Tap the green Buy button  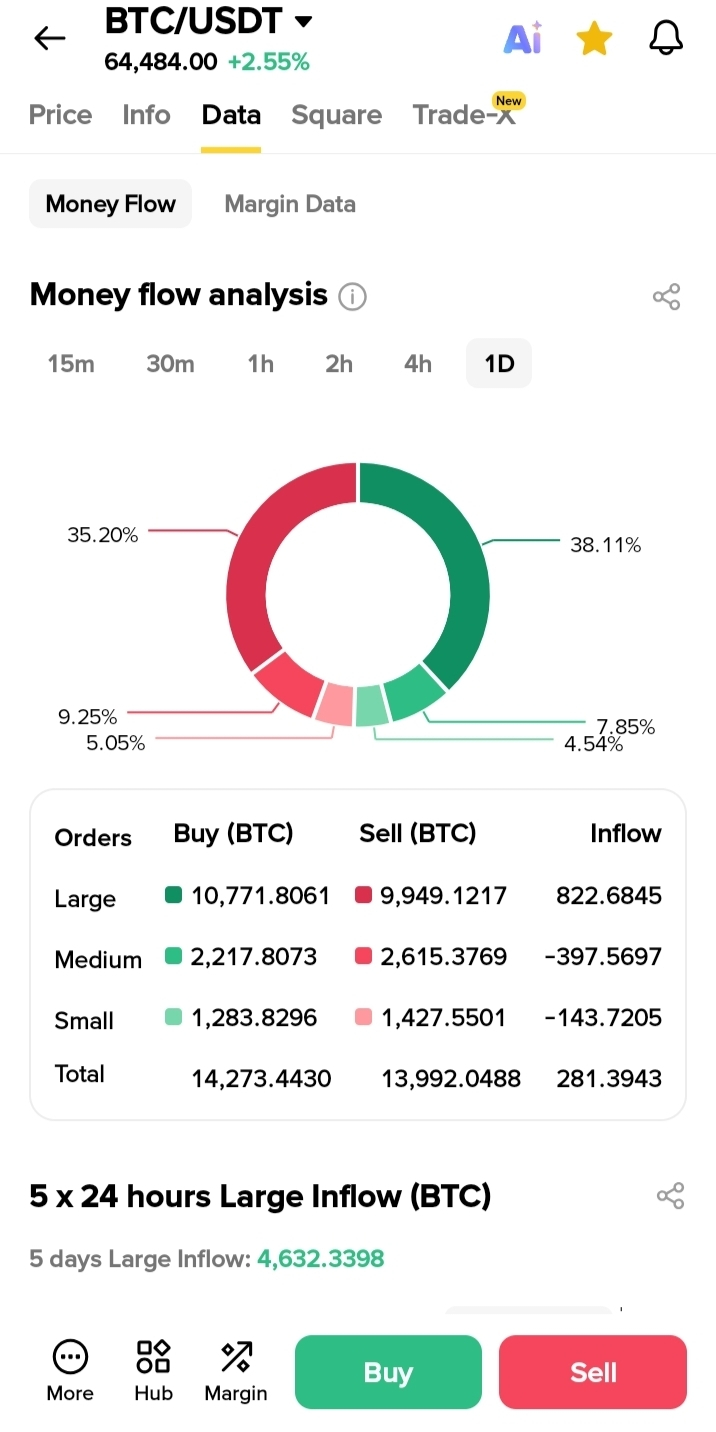(388, 1372)
